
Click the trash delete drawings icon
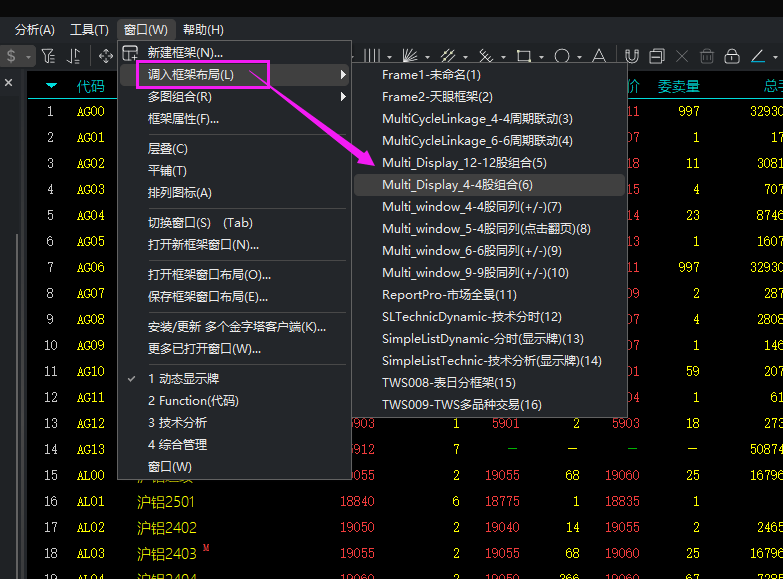click(707, 56)
